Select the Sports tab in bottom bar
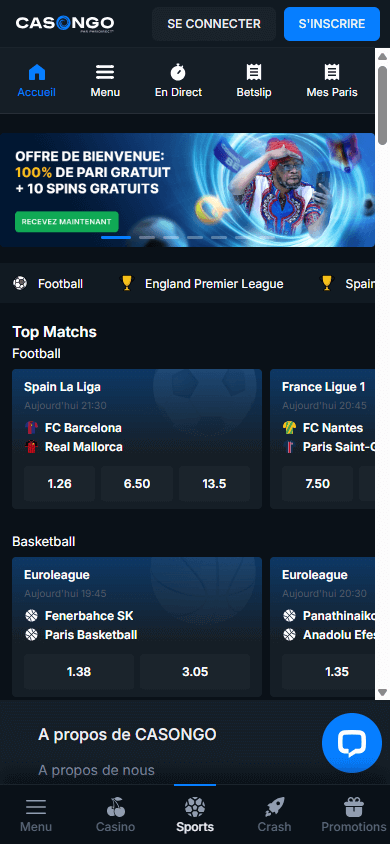This screenshot has width=390, height=844. (195, 815)
